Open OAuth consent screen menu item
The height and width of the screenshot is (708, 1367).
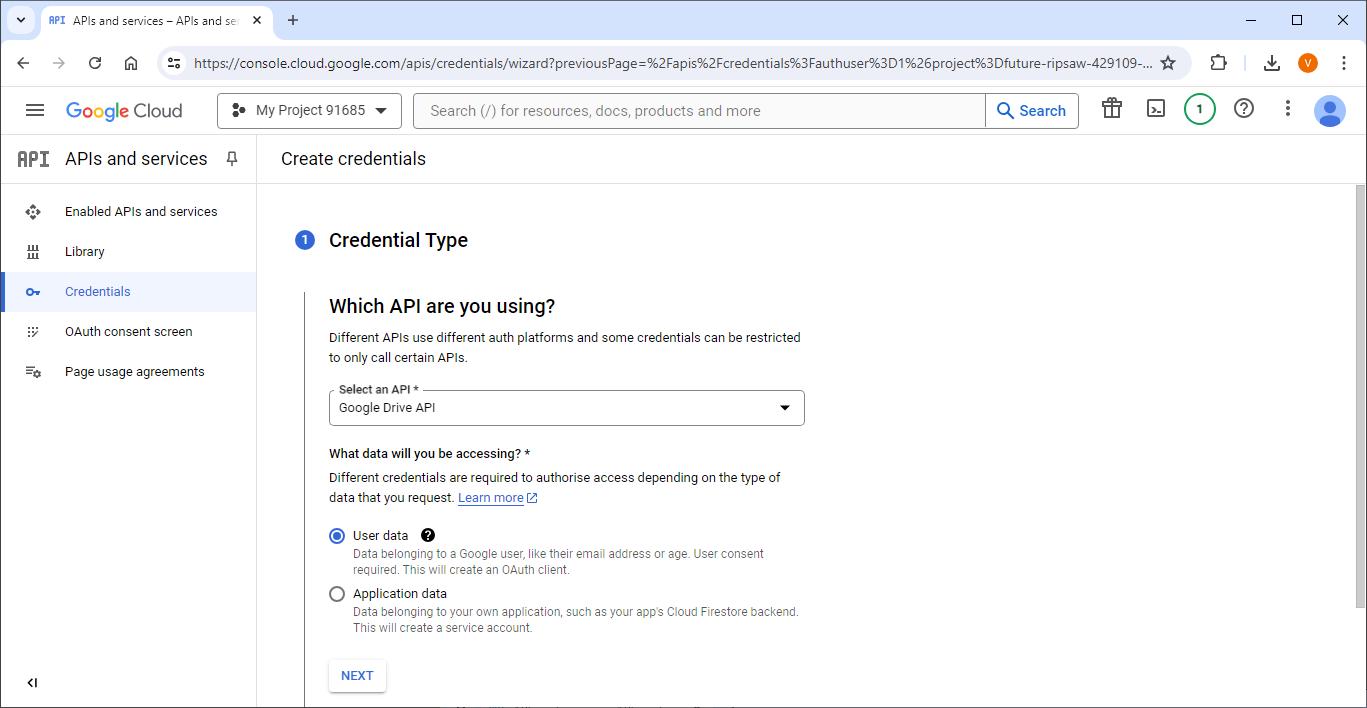[128, 332]
